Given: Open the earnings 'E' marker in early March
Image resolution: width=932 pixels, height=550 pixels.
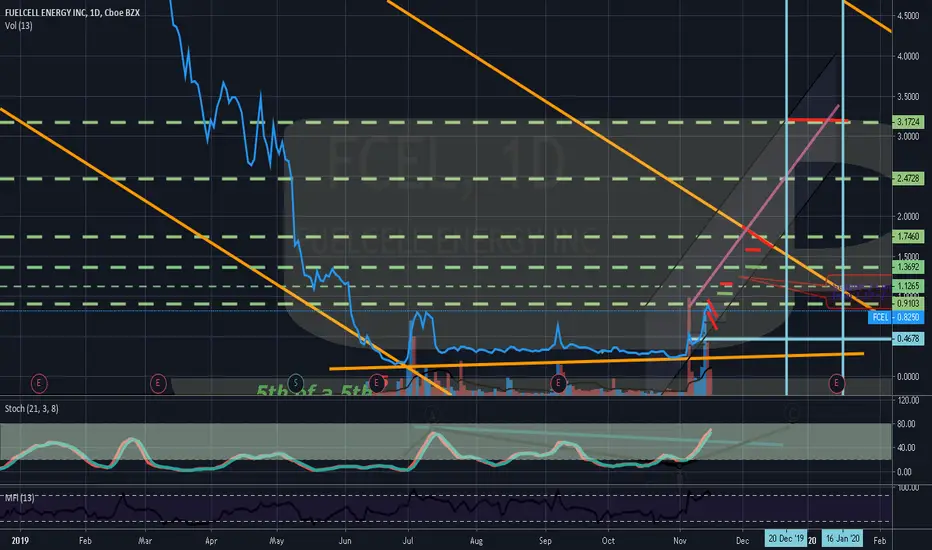Looking at the screenshot, I should click(158, 383).
